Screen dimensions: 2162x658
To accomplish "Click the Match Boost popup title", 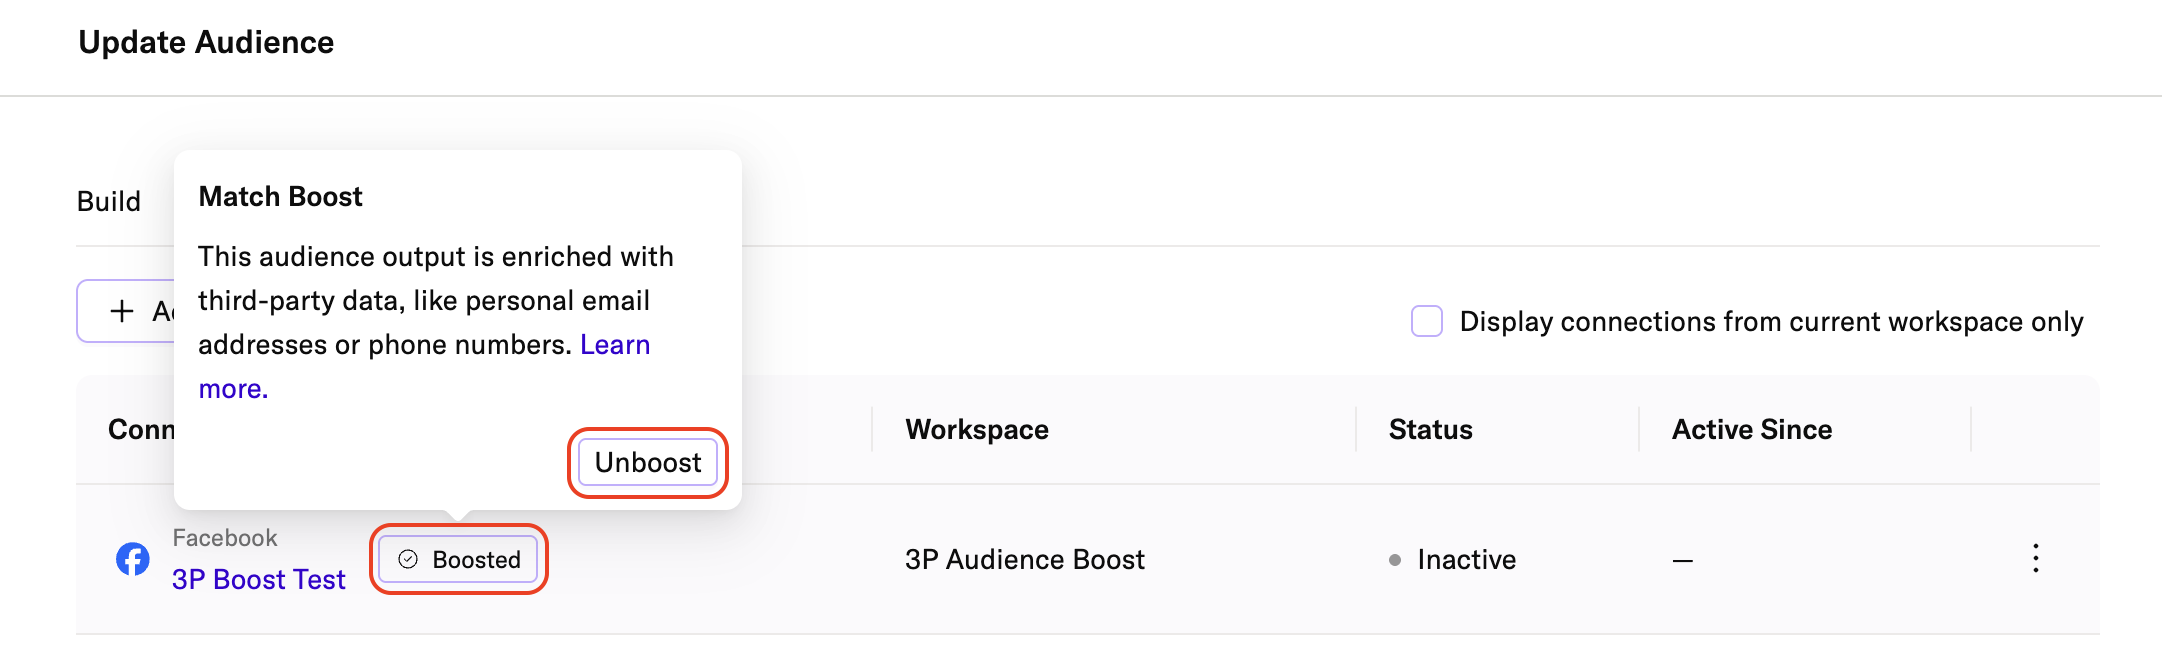I will (x=281, y=197).
